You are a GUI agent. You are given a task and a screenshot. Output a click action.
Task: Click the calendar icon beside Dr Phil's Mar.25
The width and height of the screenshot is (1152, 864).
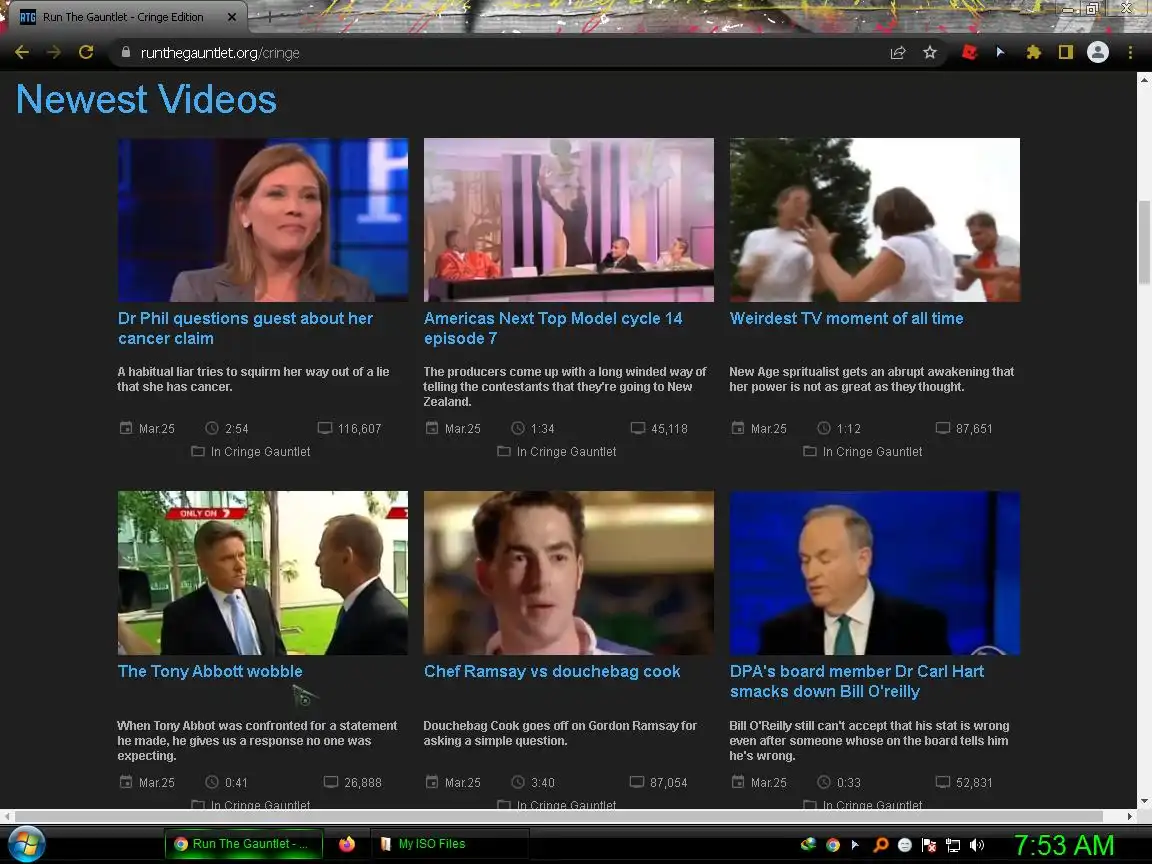tap(126, 428)
